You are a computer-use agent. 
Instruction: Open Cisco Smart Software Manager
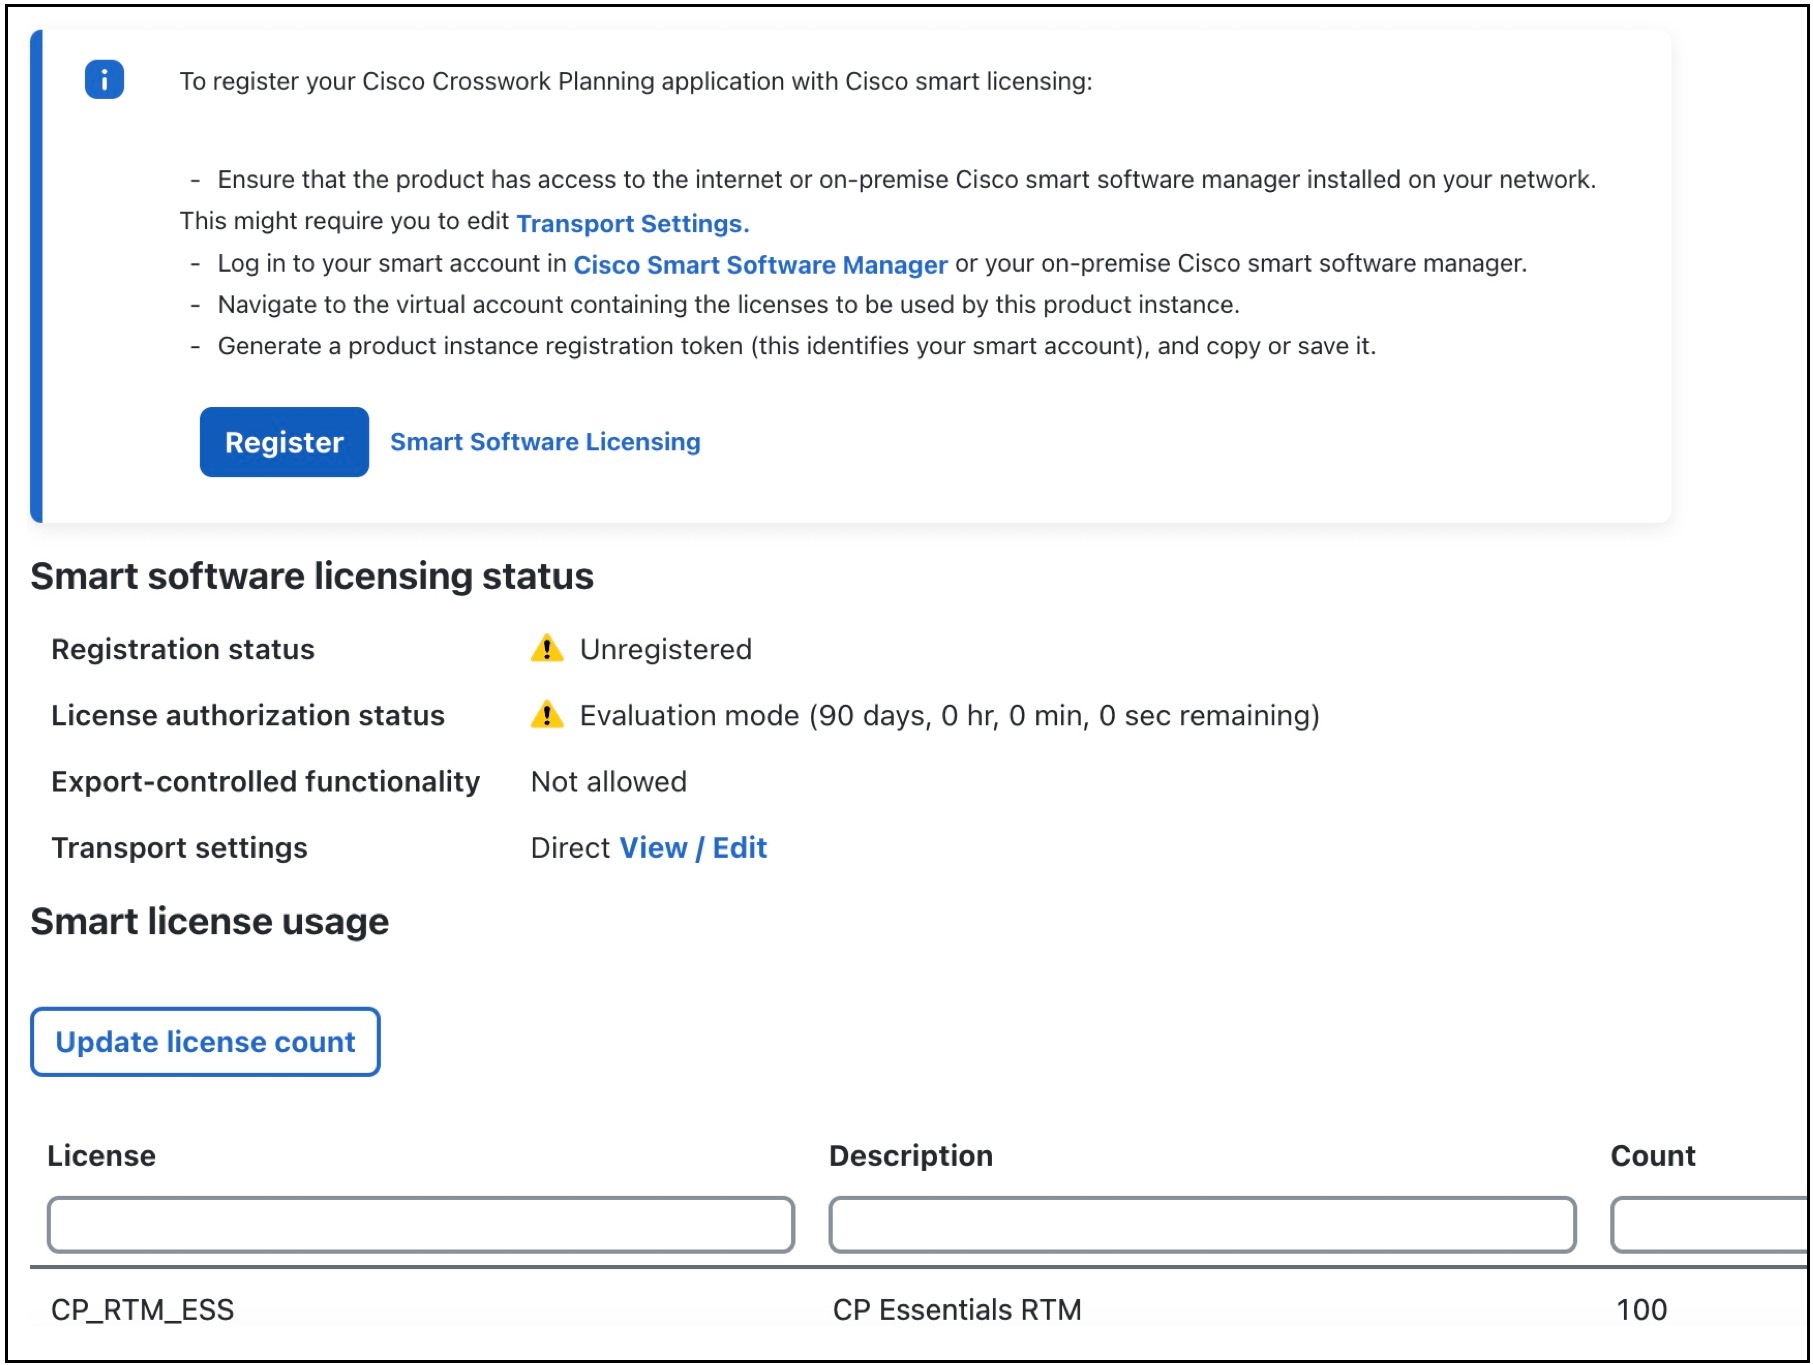pos(760,264)
